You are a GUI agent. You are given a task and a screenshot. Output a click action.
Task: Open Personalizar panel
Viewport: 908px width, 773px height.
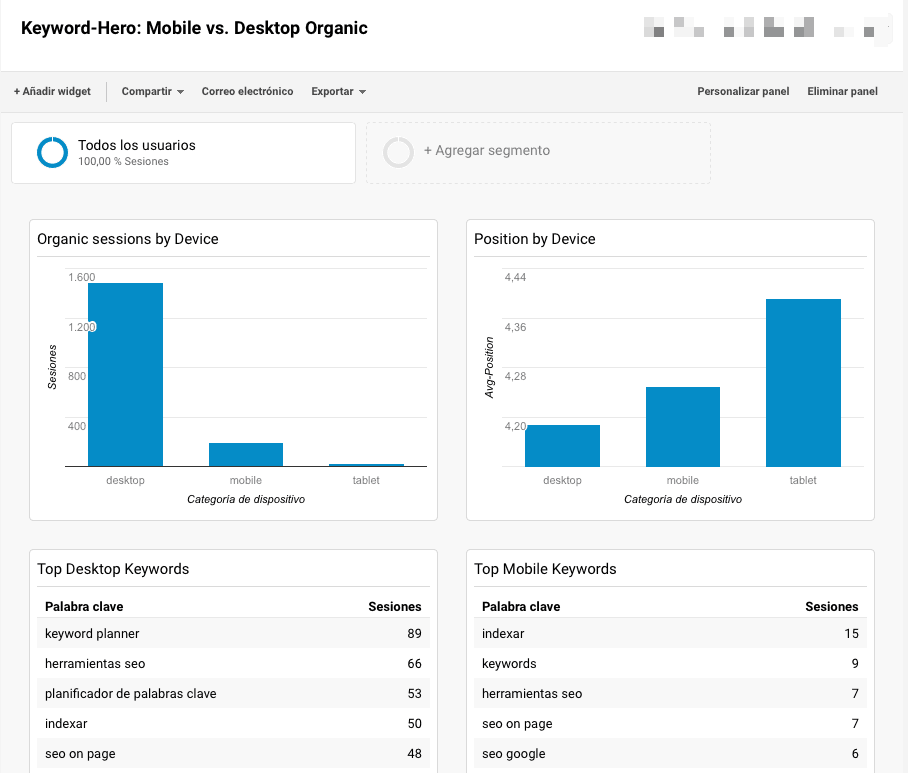click(743, 91)
